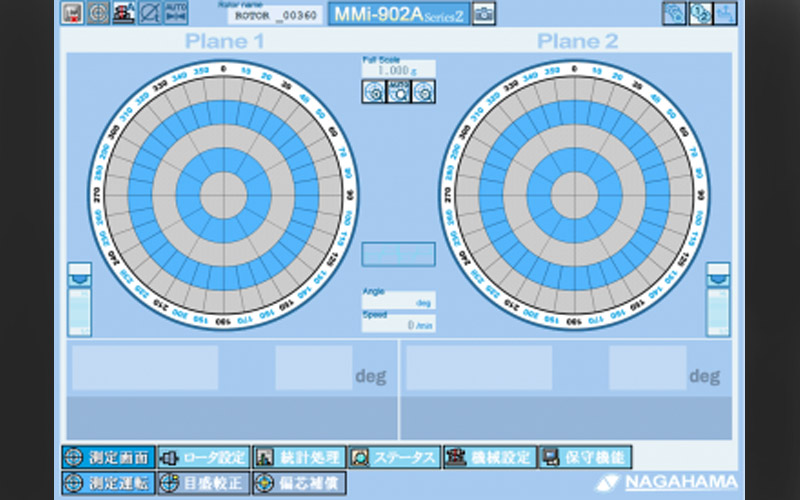Image resolution: width=800 pixels, height=500 pixels.
Task: Click the AUTO full scale icon
Action: [398, 92]
